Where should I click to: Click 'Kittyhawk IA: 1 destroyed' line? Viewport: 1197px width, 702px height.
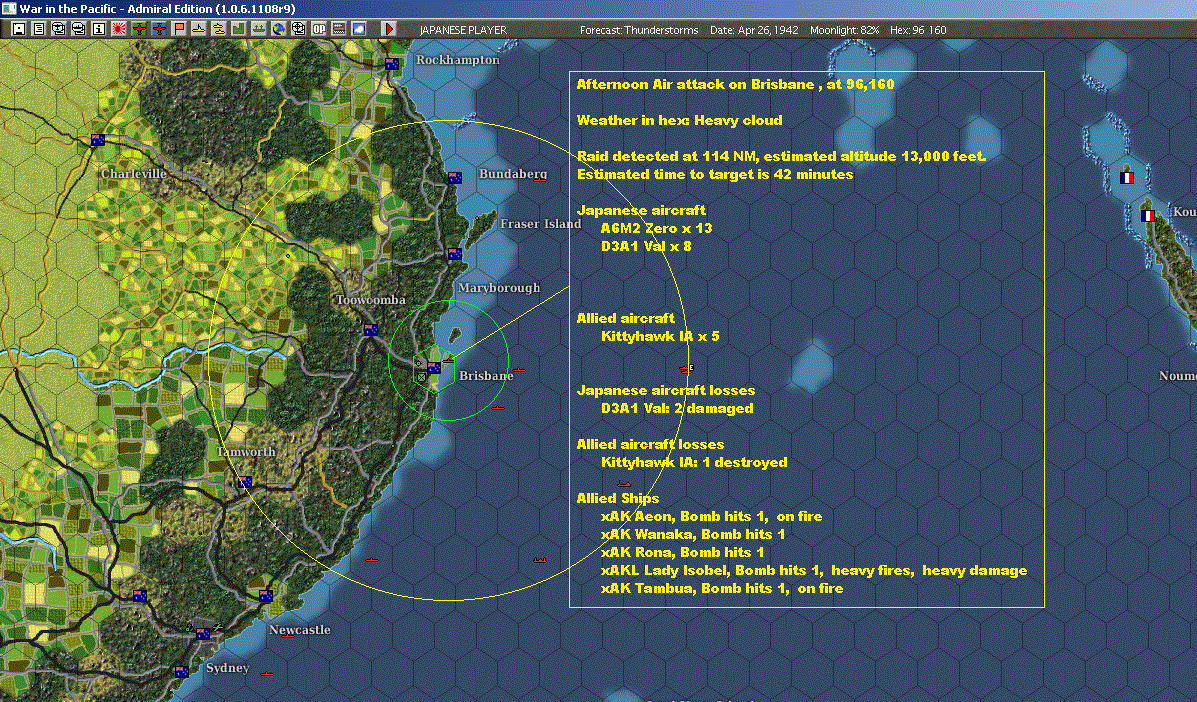(694, 462)
